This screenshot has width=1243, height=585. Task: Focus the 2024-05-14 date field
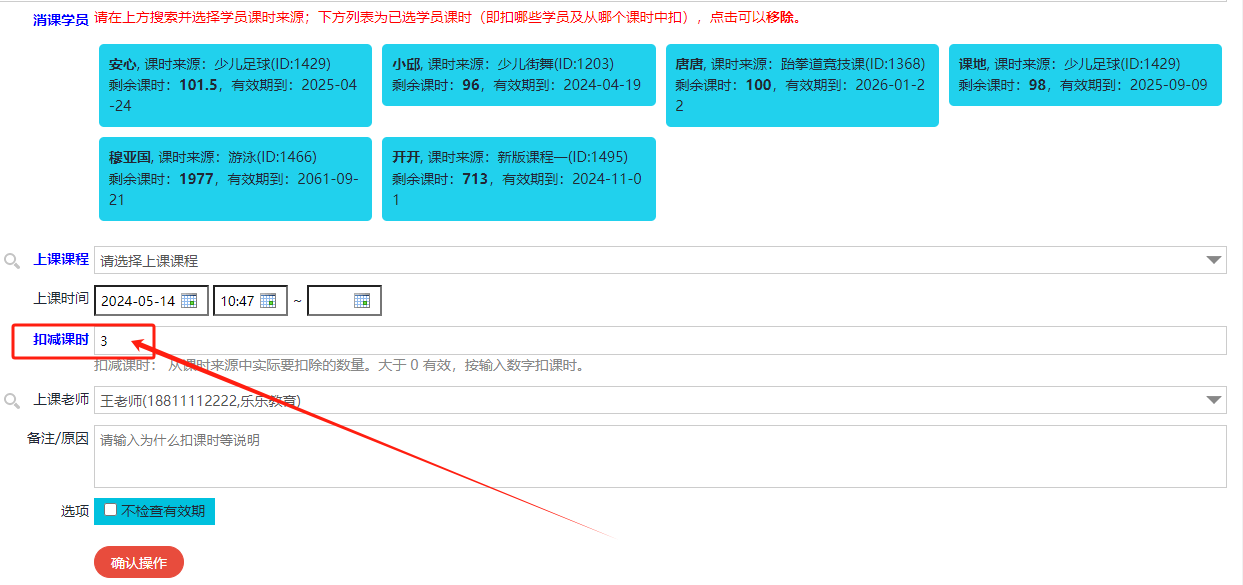(x=151, y=301)
